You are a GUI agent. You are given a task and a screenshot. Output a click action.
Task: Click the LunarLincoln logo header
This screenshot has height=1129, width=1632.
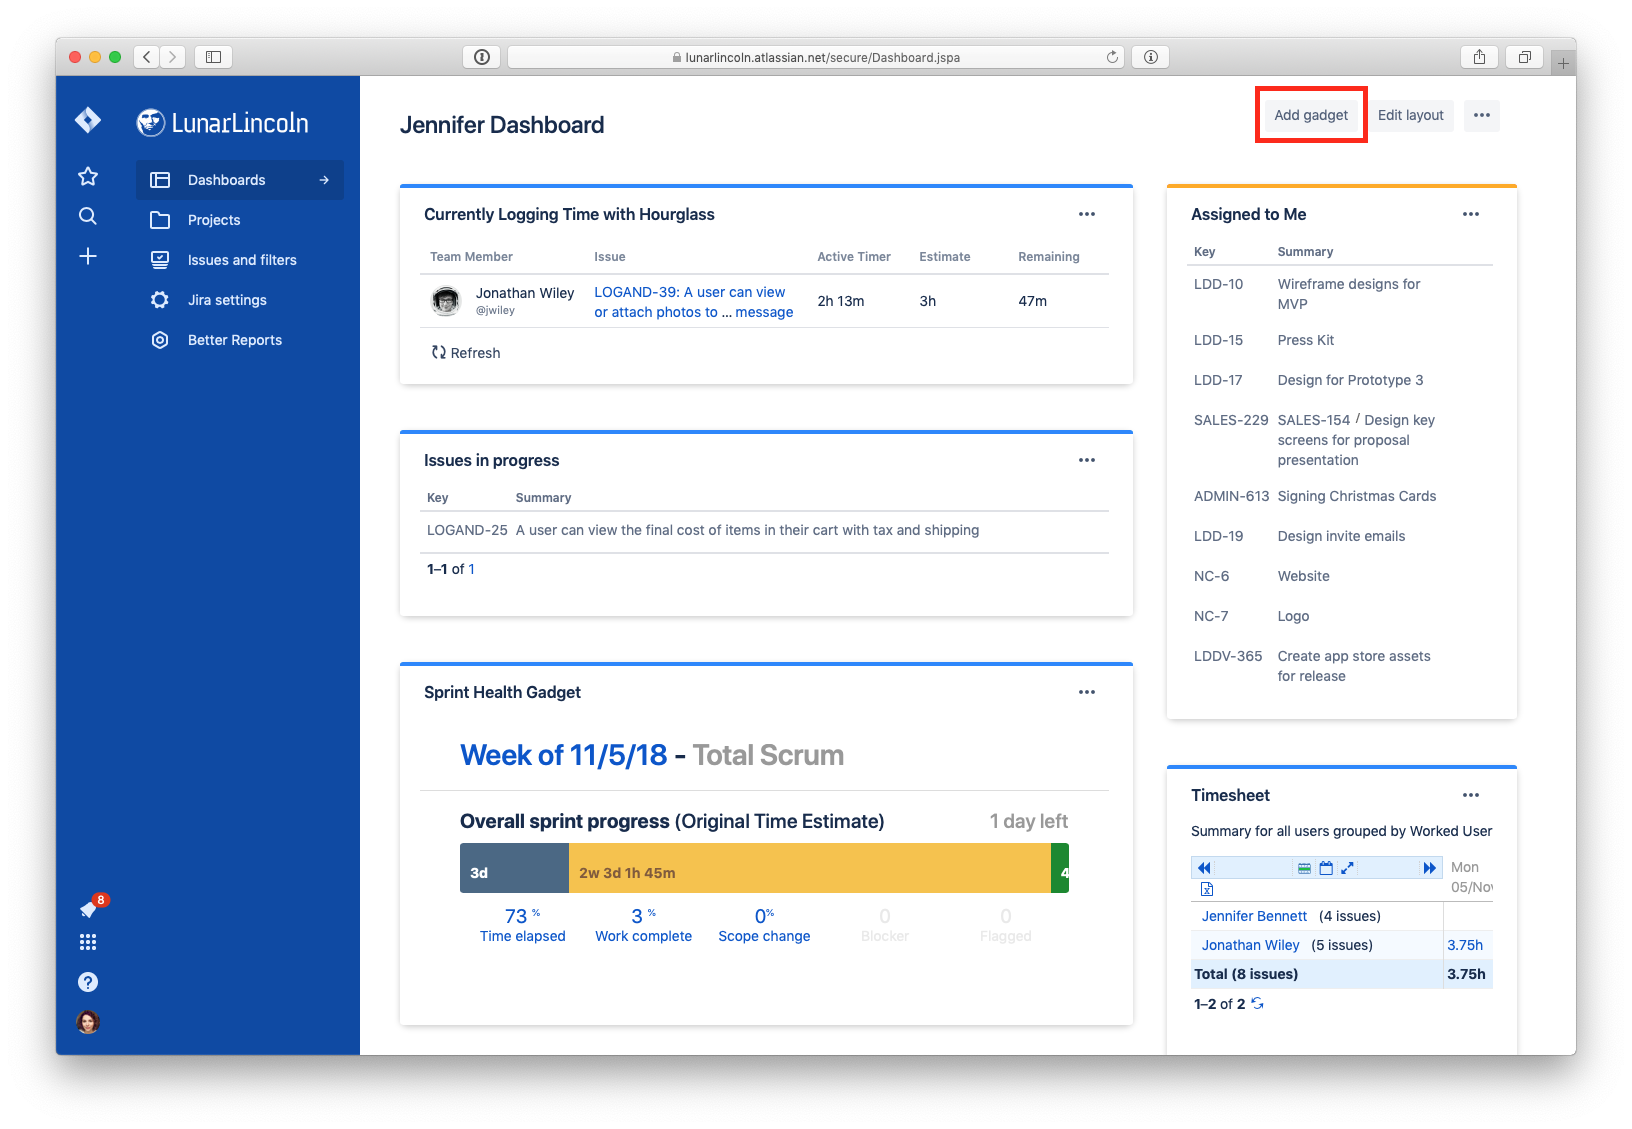click(222, 123)
